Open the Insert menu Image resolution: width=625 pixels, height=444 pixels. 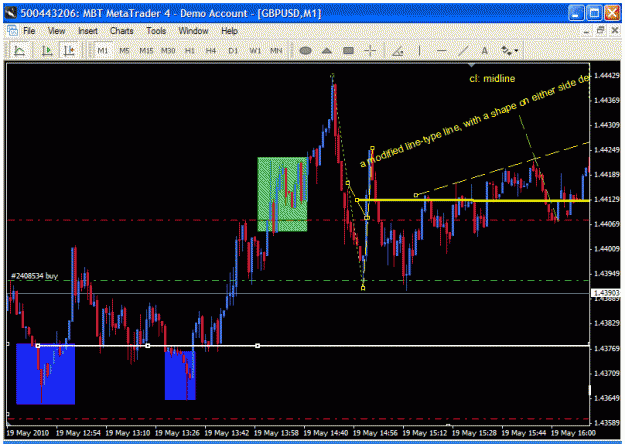click(x=88, y=31)
